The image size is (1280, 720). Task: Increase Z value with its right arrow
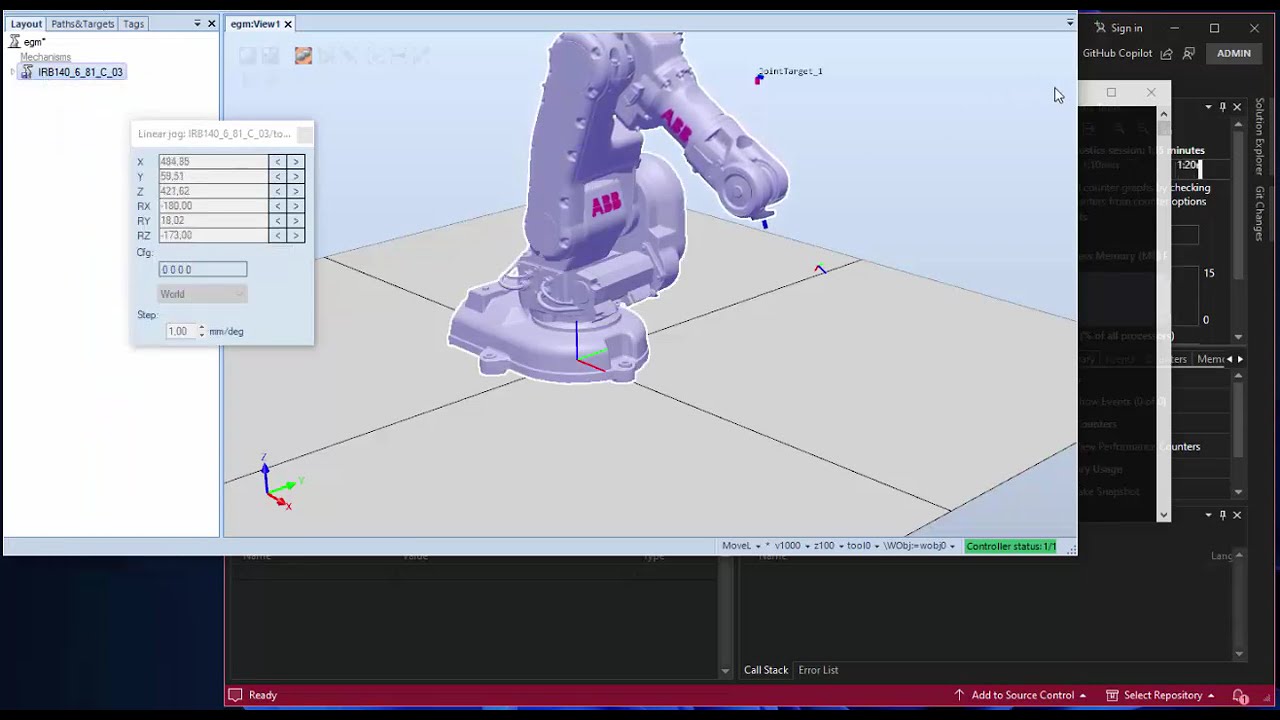click(x=295, y=191)
